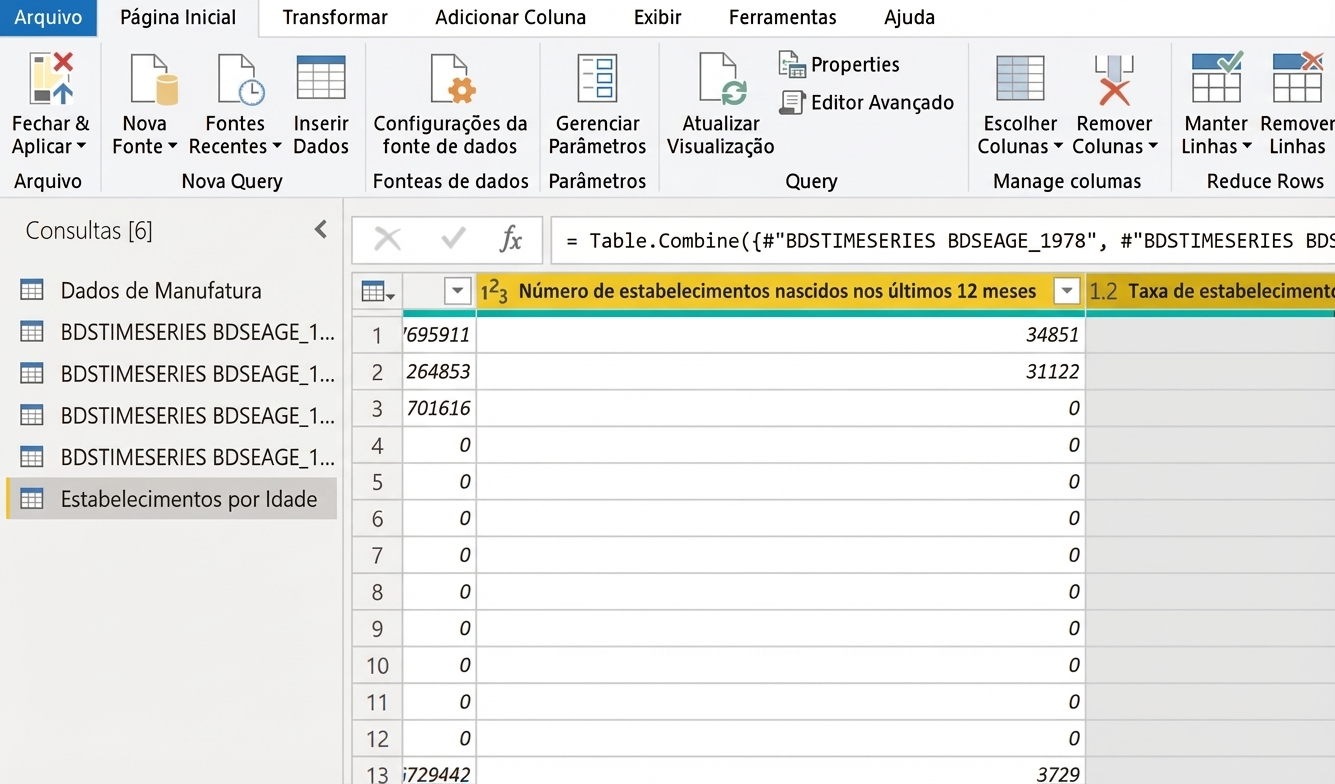Viewport: 1335px width, 784px height.
Task: Click the 123 data type icon of Número column
Action: point(494,292)
